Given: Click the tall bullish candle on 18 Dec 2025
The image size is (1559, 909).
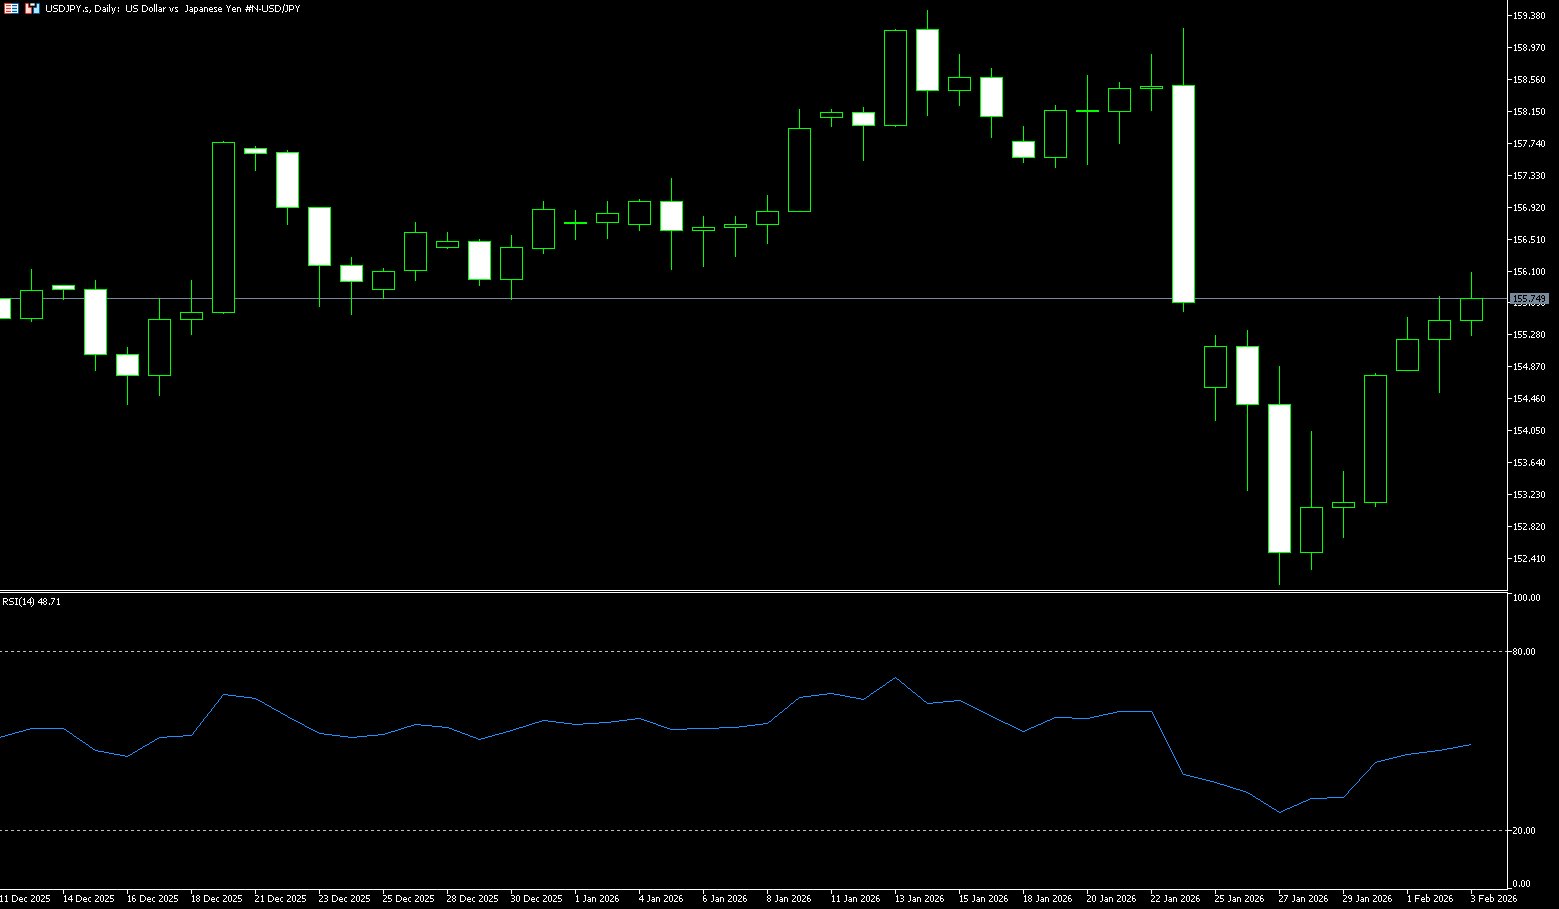Looking at the screenshot, I should click(x=223, y=227).
